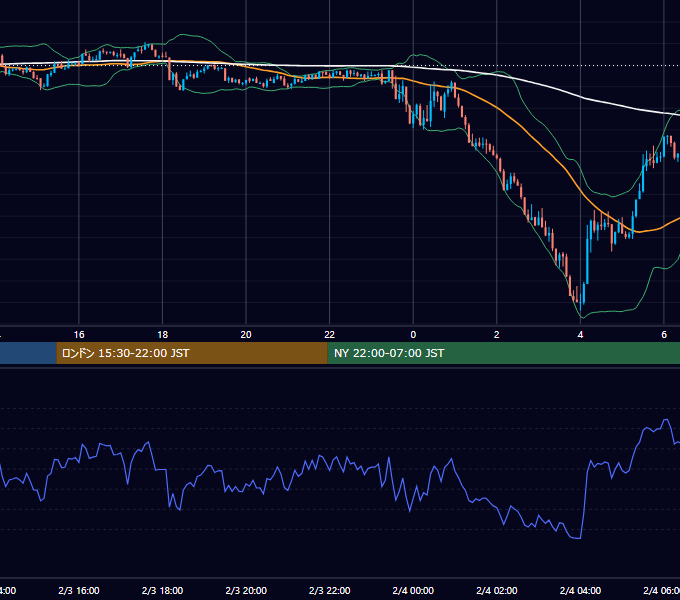Click the 2/4 02:00 date label
Viewport: 680px width, 600px height.
click(x=497, y=590)
